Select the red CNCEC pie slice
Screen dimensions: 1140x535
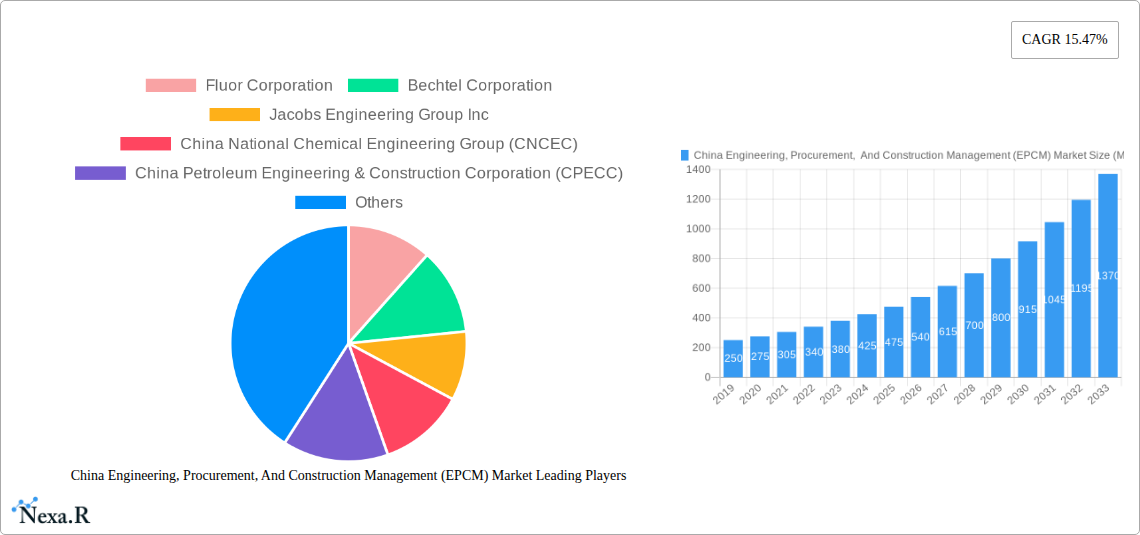tap(402, 410)
